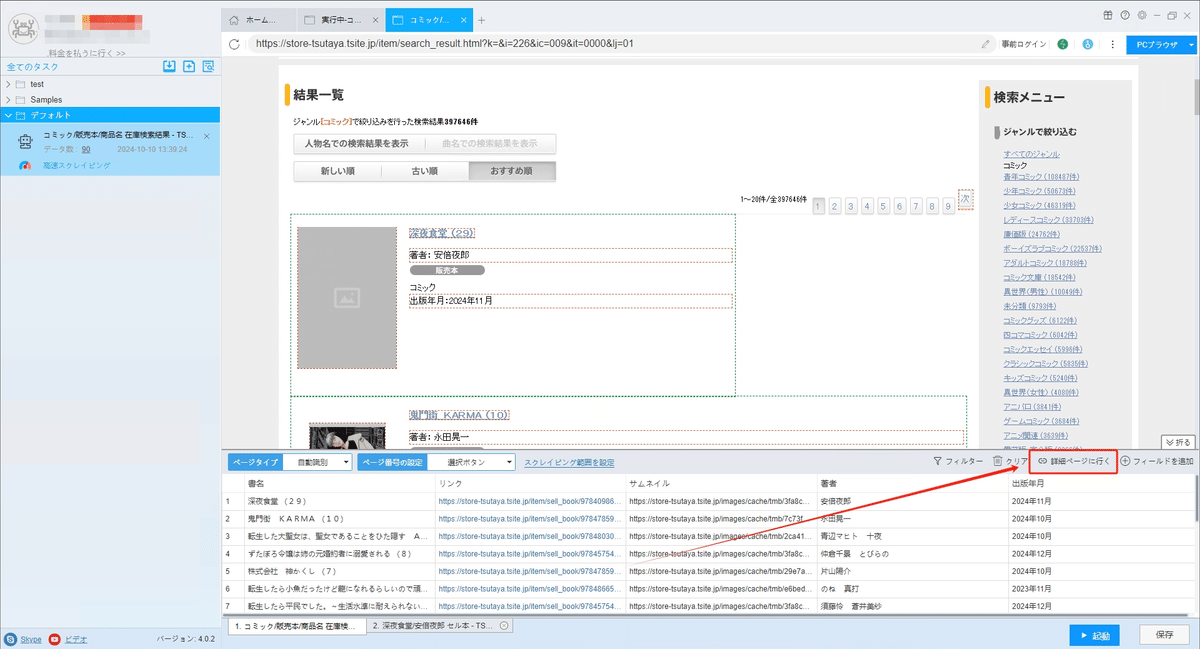Click the green round toolbar icon
The image size is (1200, 649).
click(x=1063, y=44)
